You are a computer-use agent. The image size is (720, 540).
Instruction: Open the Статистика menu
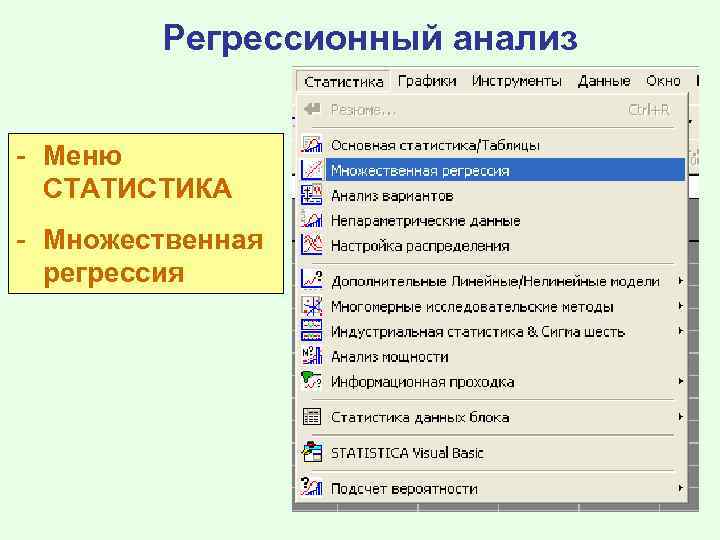[x=343, y=82]
